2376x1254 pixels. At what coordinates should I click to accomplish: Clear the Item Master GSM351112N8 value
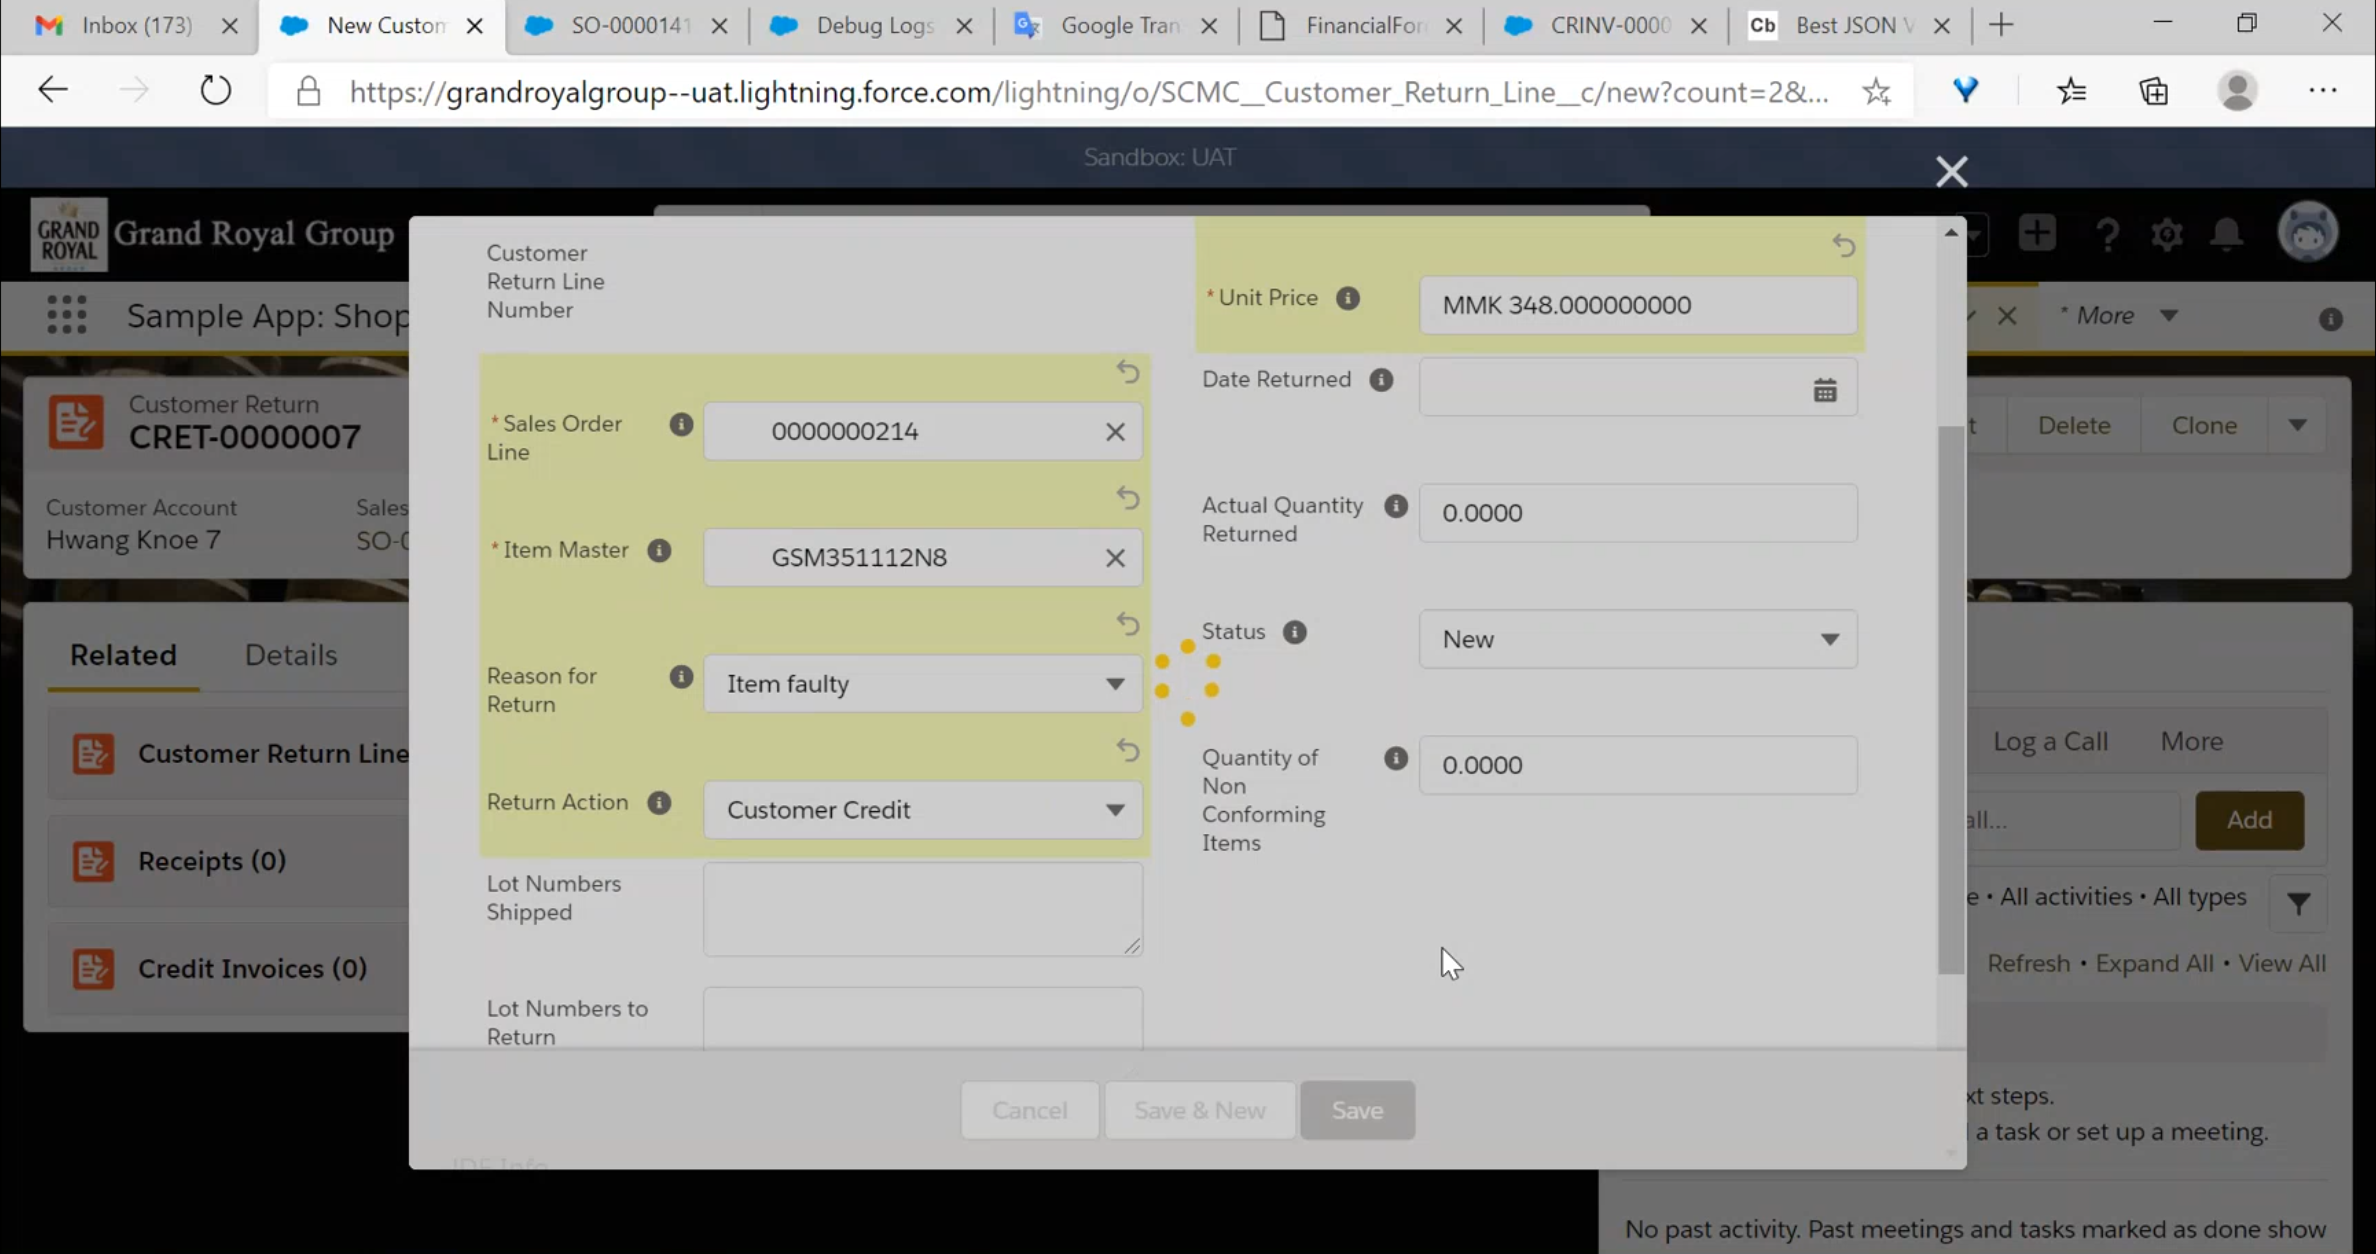click(1114, 558)
